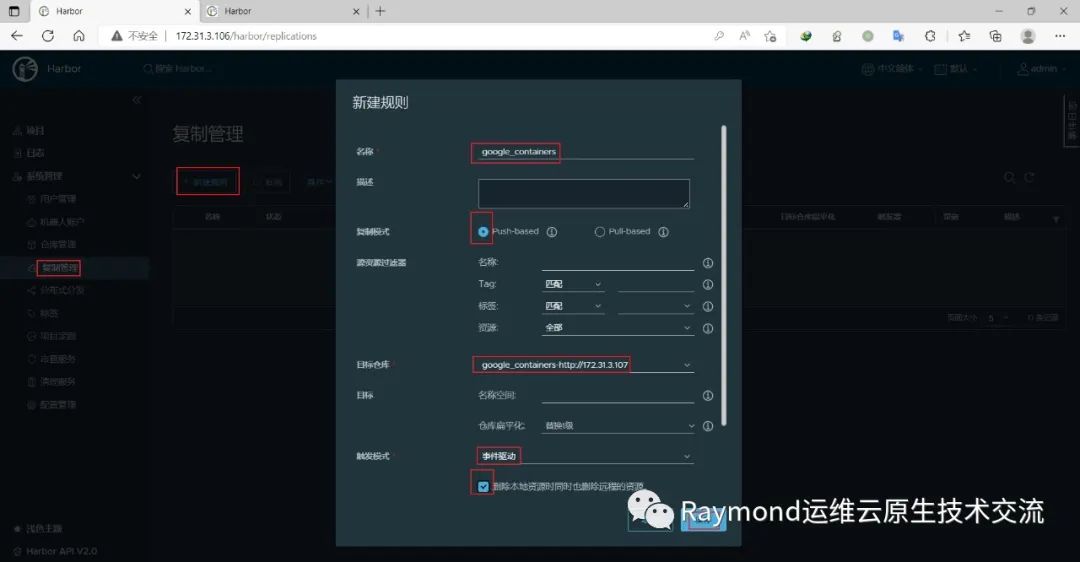Open 用户管理 in the sidebar
This screenshot has width=1080, height=562.
pyautogui.click(x=58, y=199)
